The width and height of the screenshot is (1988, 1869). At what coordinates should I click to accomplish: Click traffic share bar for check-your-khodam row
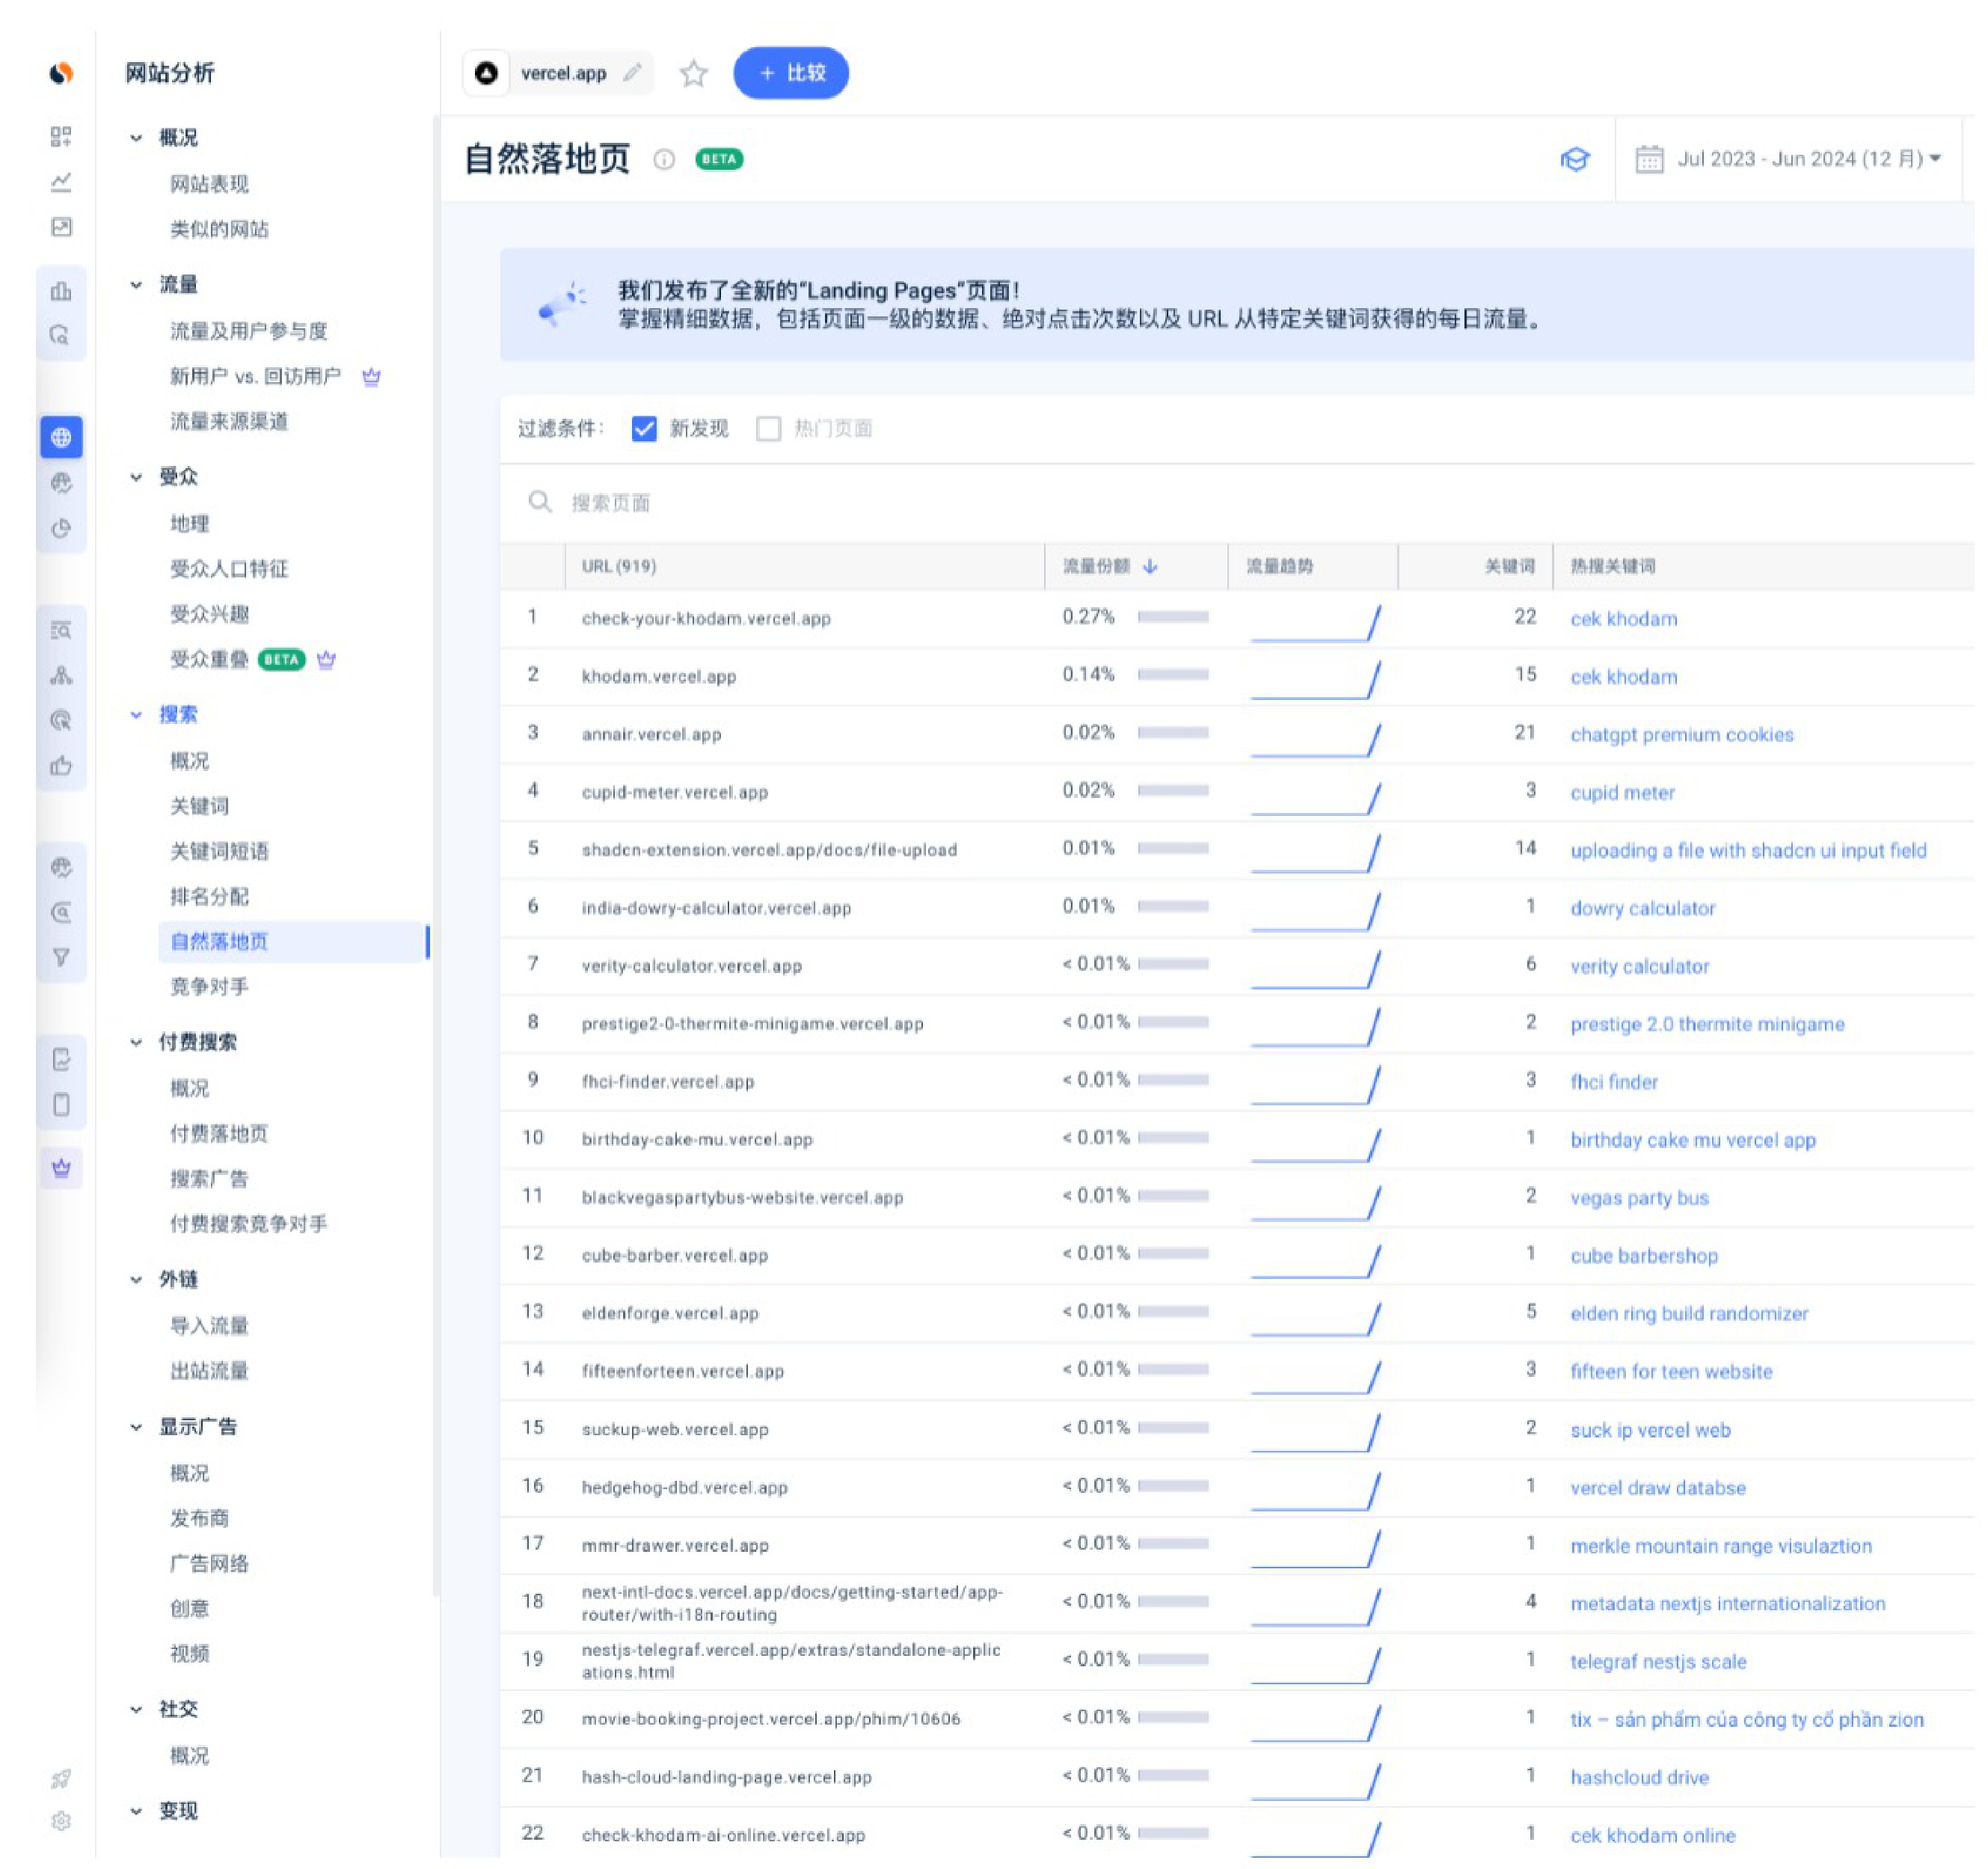click(1173, 617)
